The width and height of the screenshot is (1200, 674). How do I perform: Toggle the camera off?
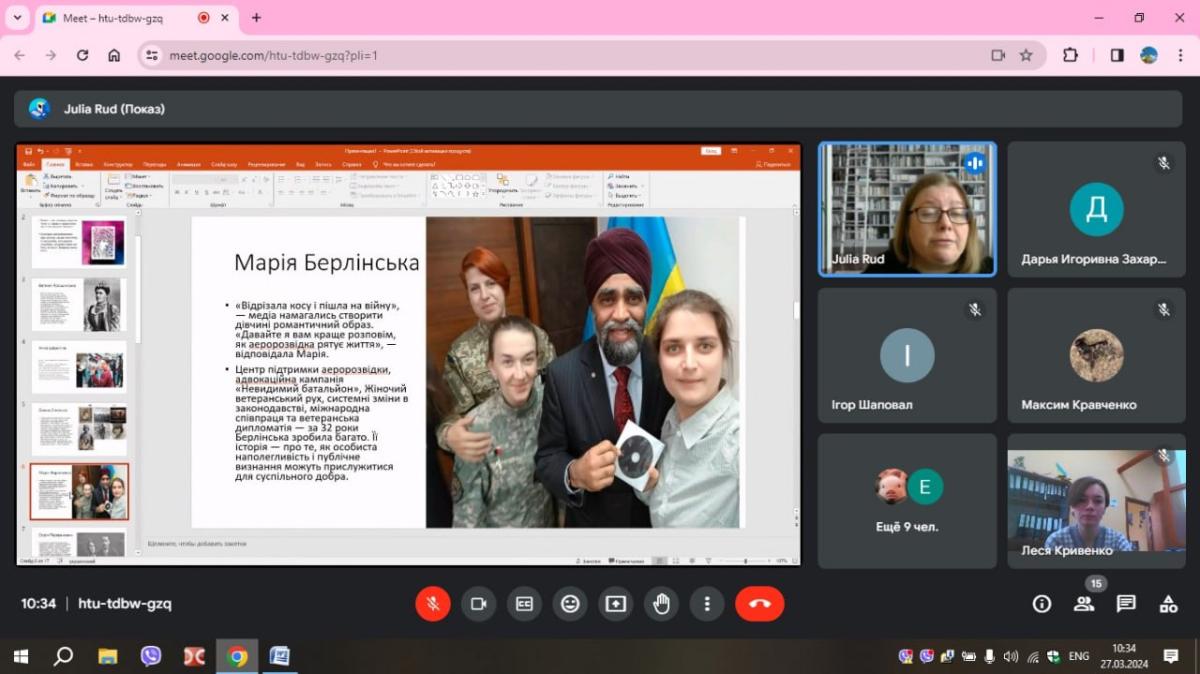[479, 604]
